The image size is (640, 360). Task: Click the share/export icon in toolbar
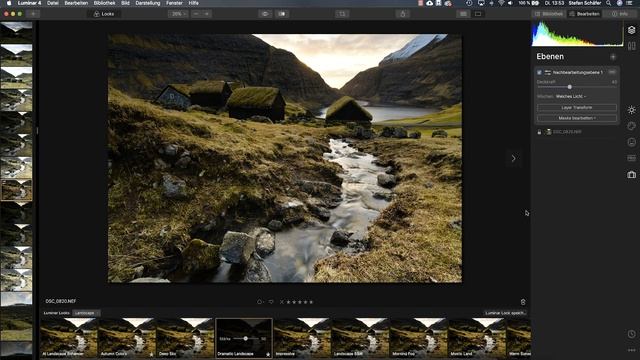[x=402, y=14]
